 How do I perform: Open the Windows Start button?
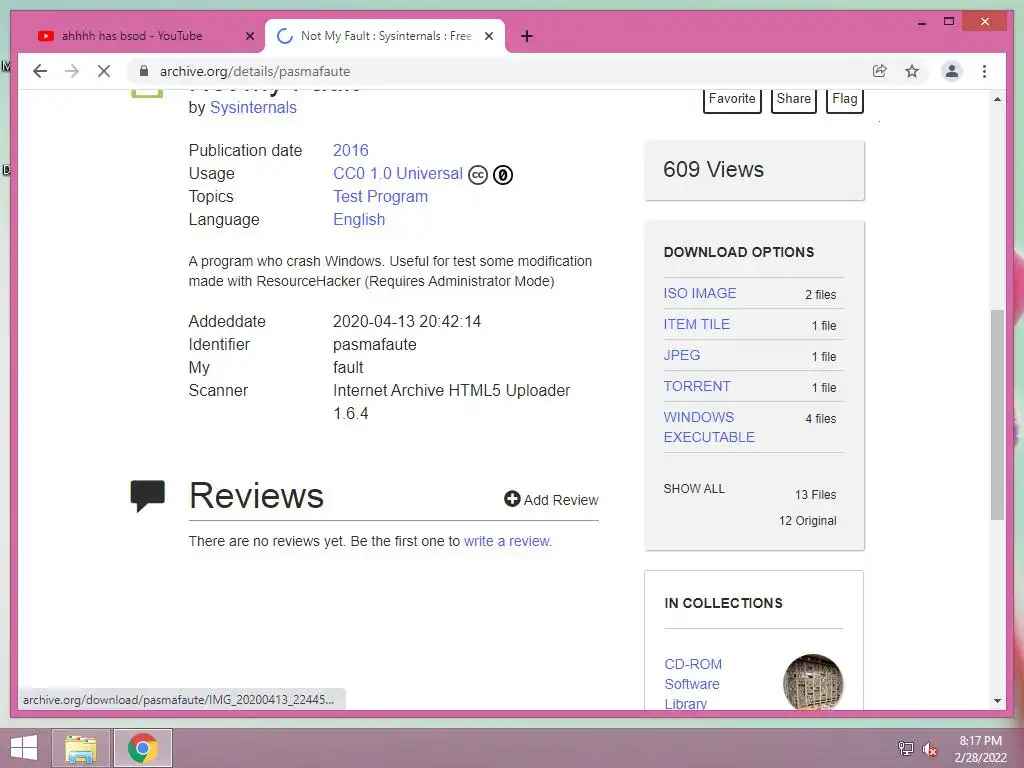pos(24,748)
